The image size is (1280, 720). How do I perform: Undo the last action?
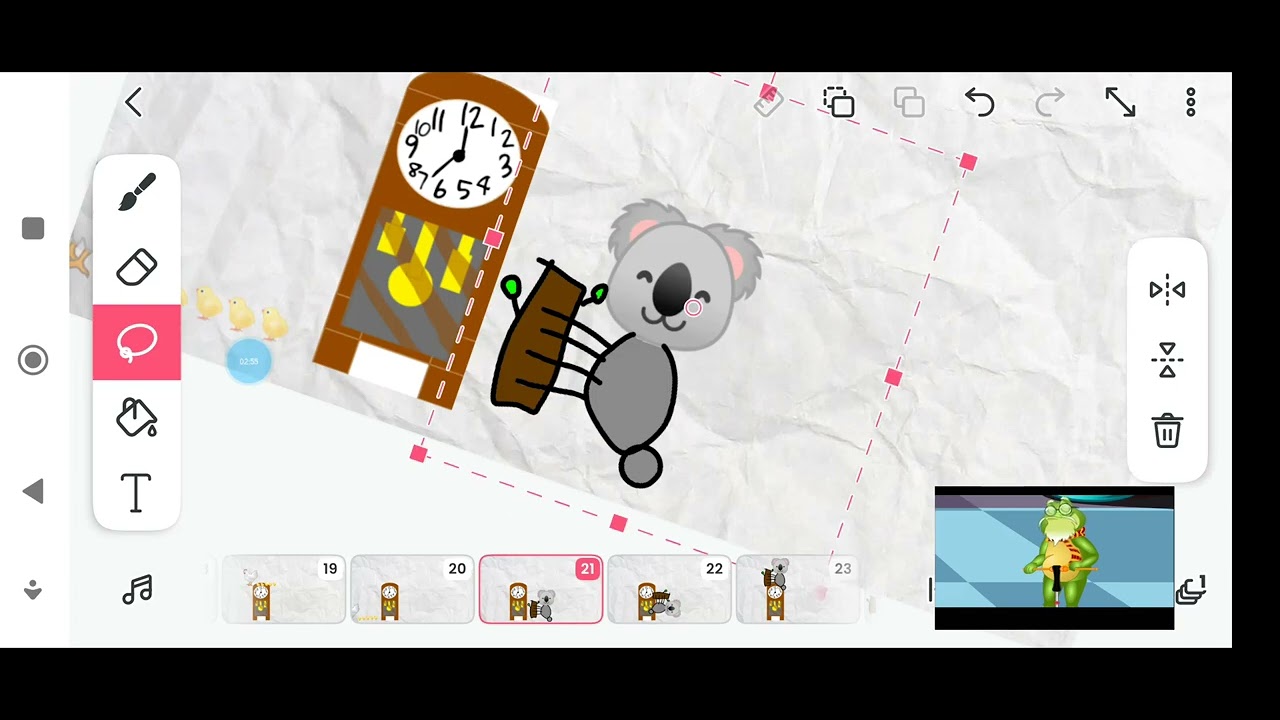pos(979,102)
